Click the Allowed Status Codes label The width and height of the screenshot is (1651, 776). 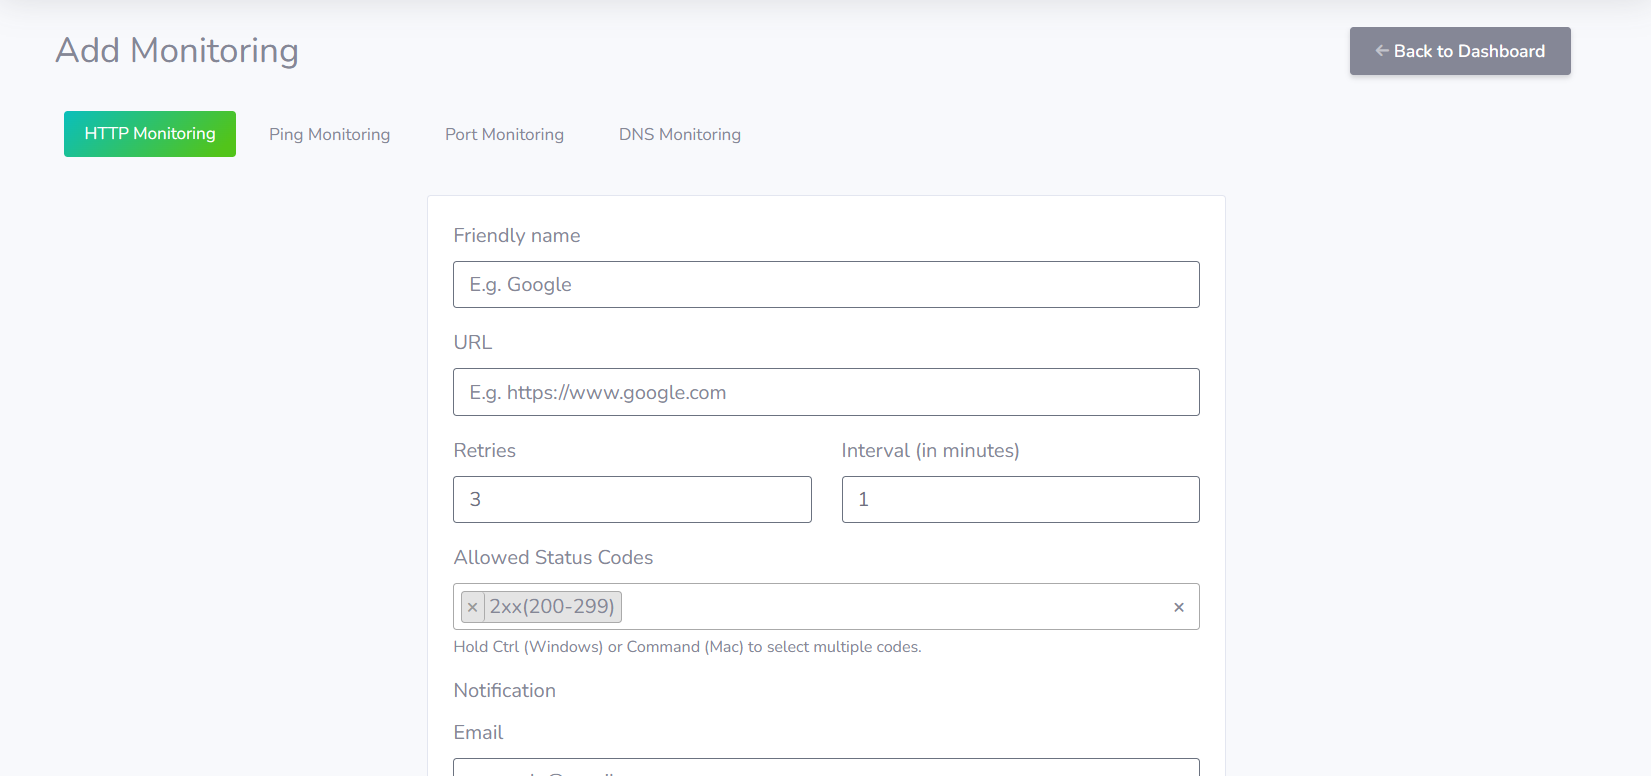click(x=553, y=558)
